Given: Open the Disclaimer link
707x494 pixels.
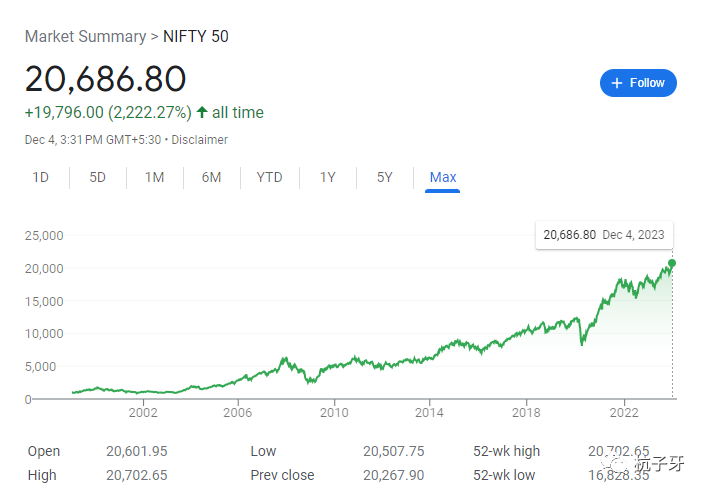Looking at the screenshot, I should coord(200,140).
